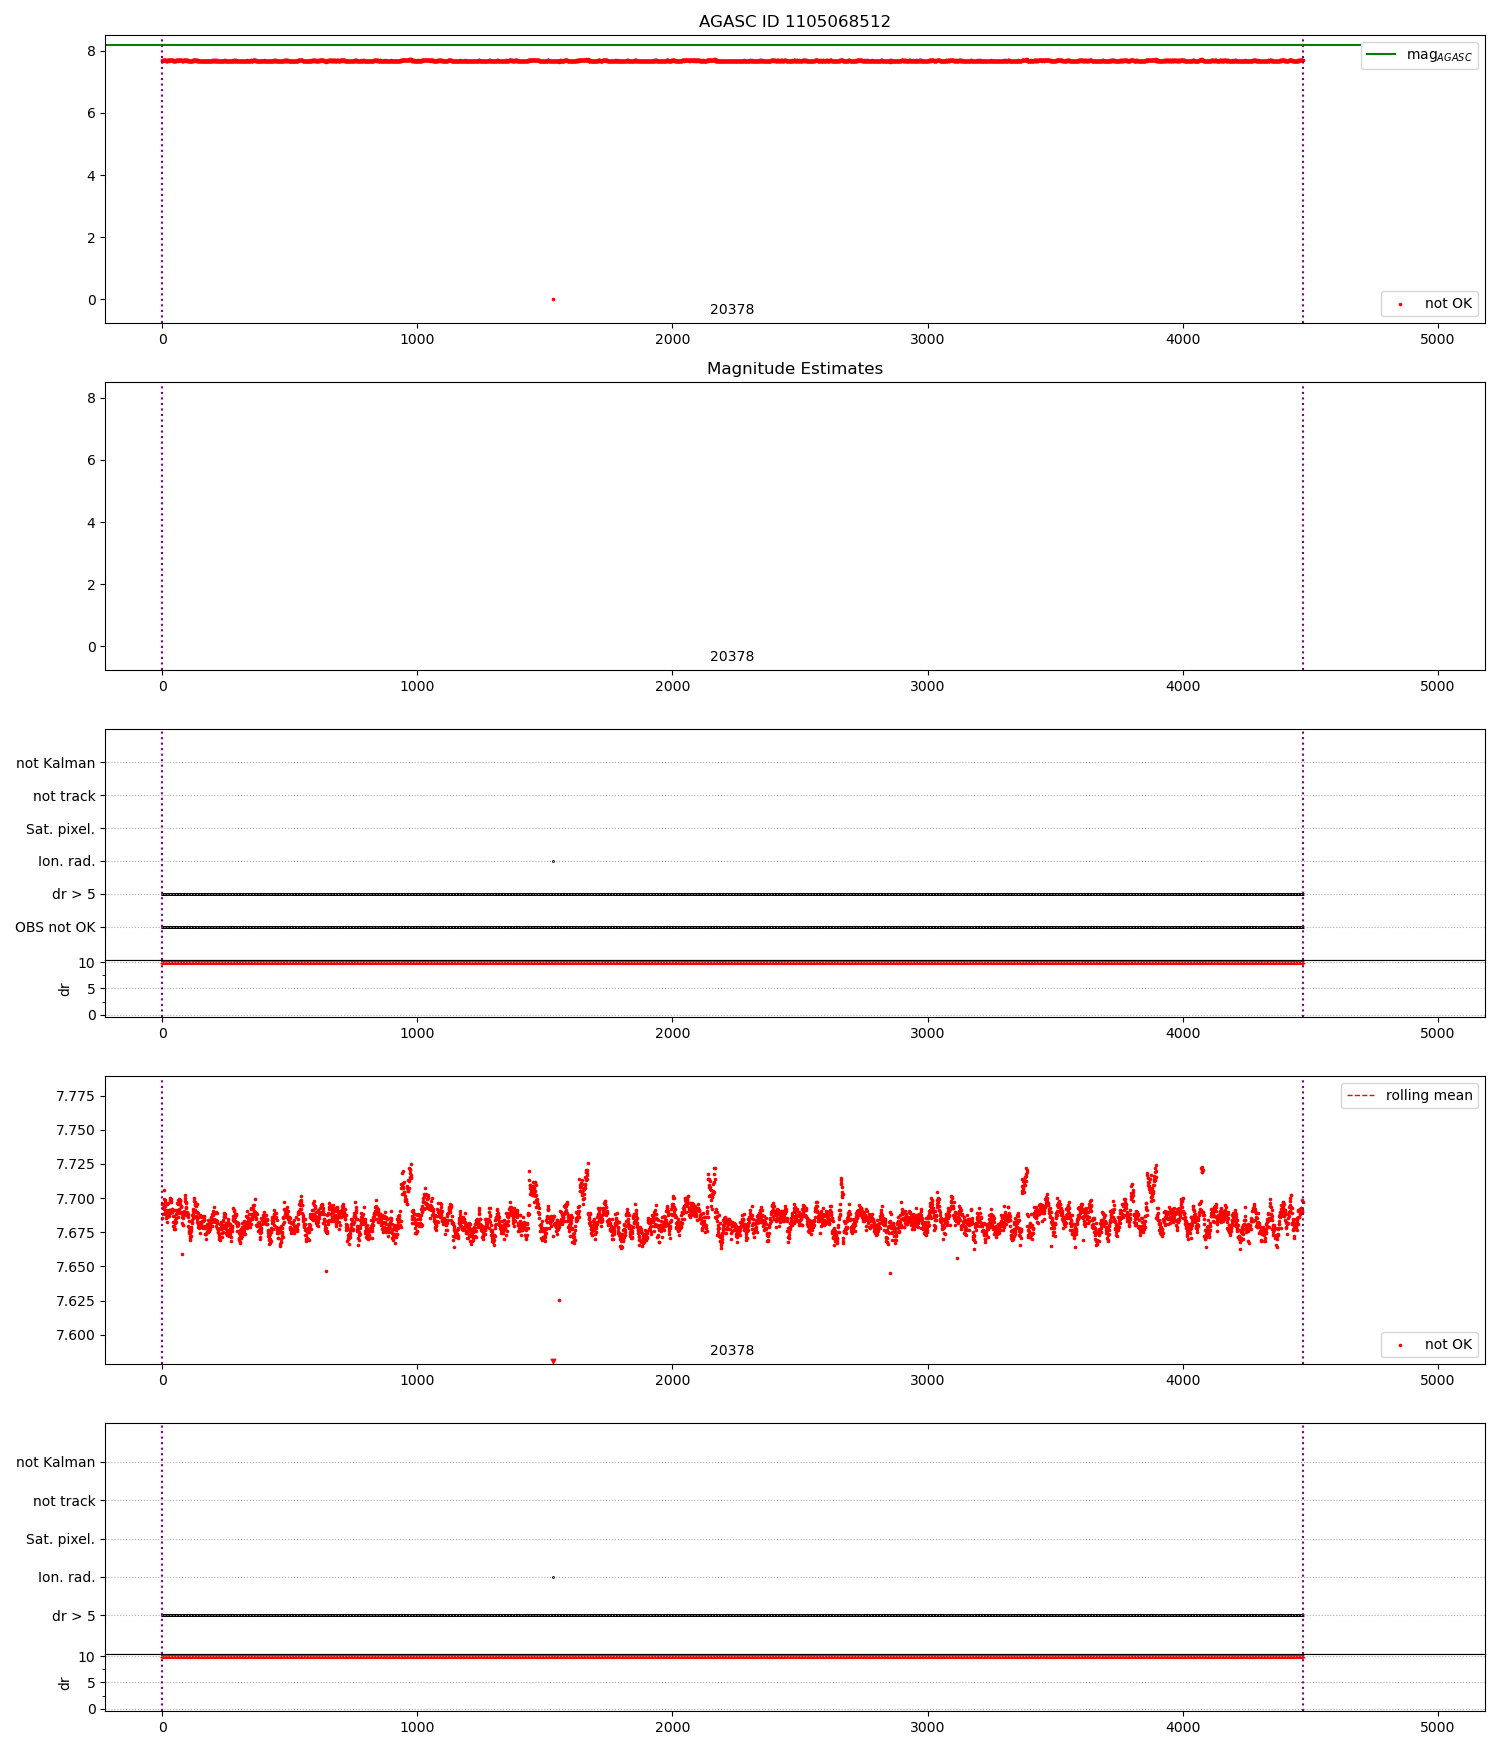Click the 7.600 y-axis tick label
The height and width of the screenshot is (1750, 1500).
click(x=75, y=1335)
